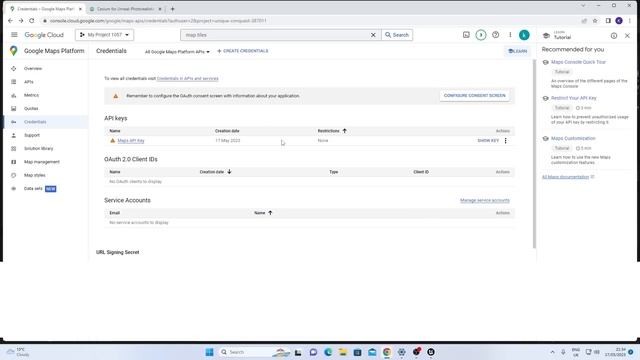Open a new browser tab with plus icon
Viewport: 640px width, 360px height.
(172, 9)
